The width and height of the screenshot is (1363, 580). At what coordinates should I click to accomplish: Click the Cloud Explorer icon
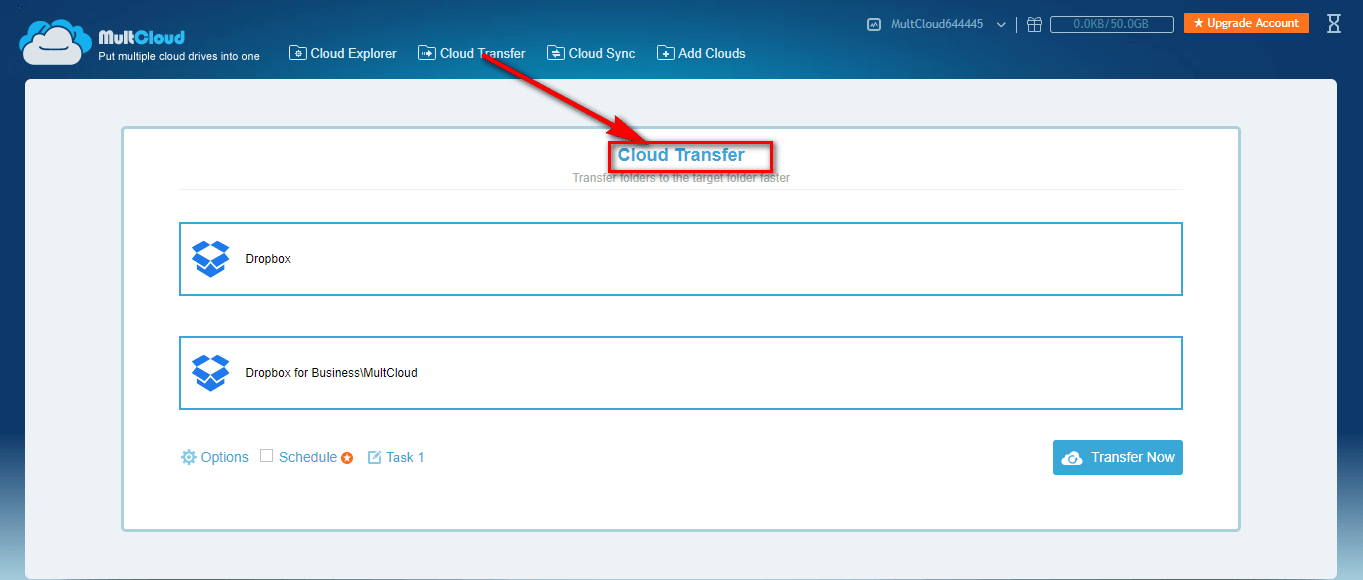(298, 53)
